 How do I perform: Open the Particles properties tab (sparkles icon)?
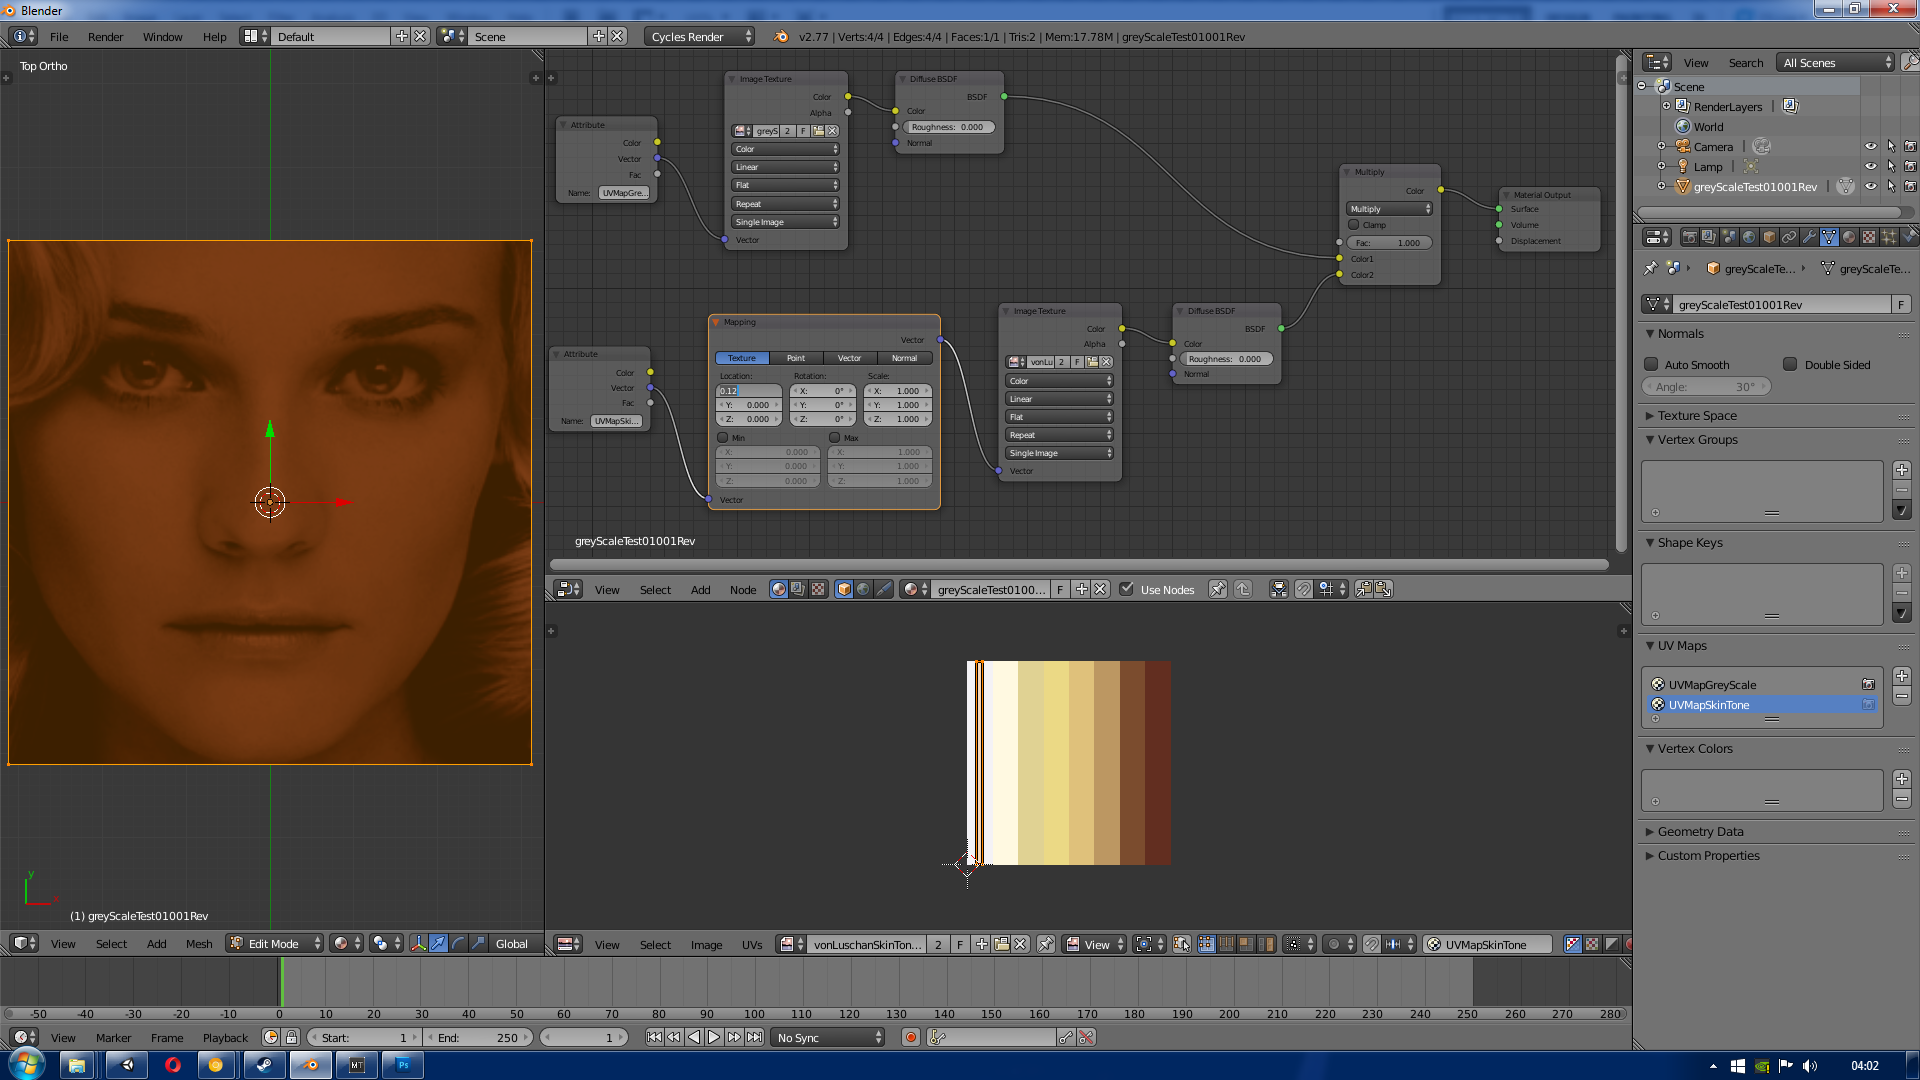(1889, 237)
